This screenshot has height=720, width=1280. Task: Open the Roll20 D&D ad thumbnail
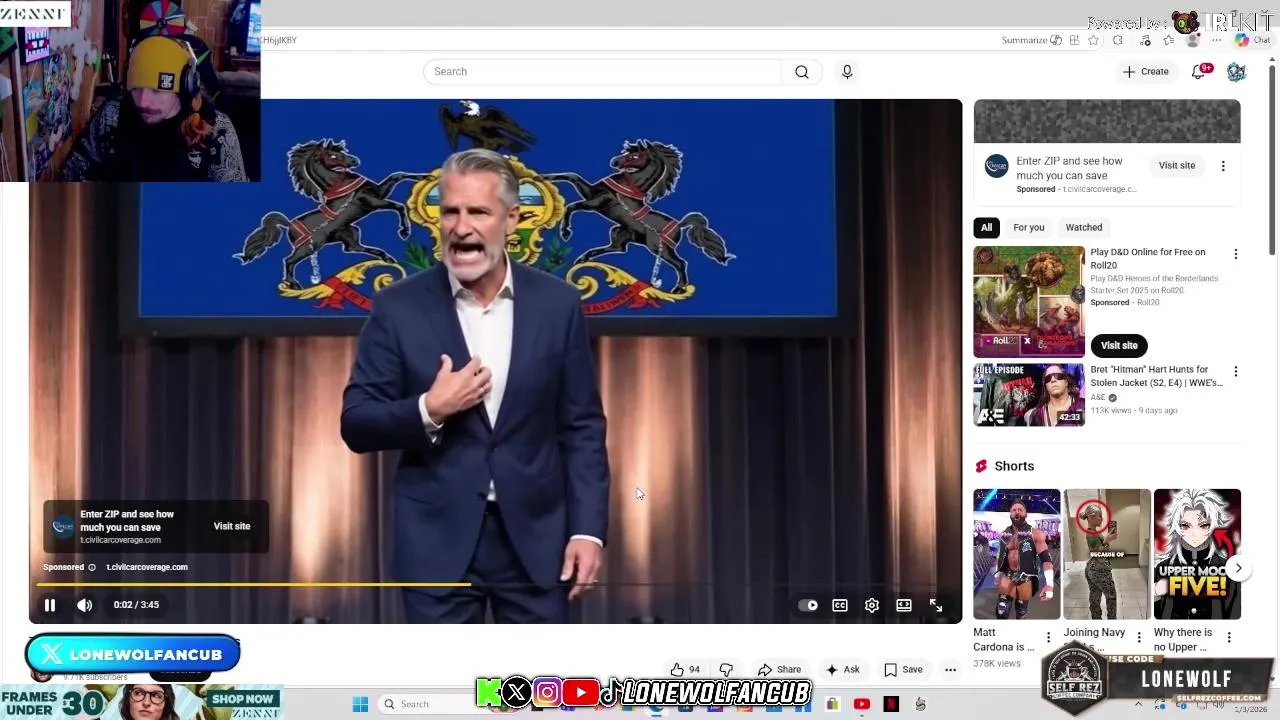pyautogui.click(x=1029, y=302)
